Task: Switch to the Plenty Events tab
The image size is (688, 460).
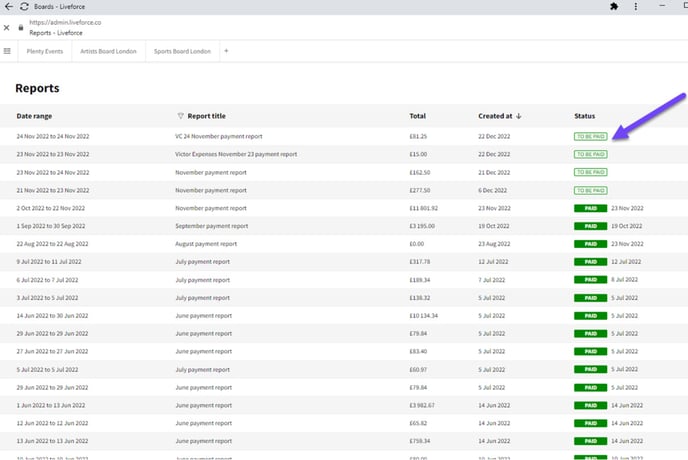Action: pyautogui.click(x=45, y=51)
